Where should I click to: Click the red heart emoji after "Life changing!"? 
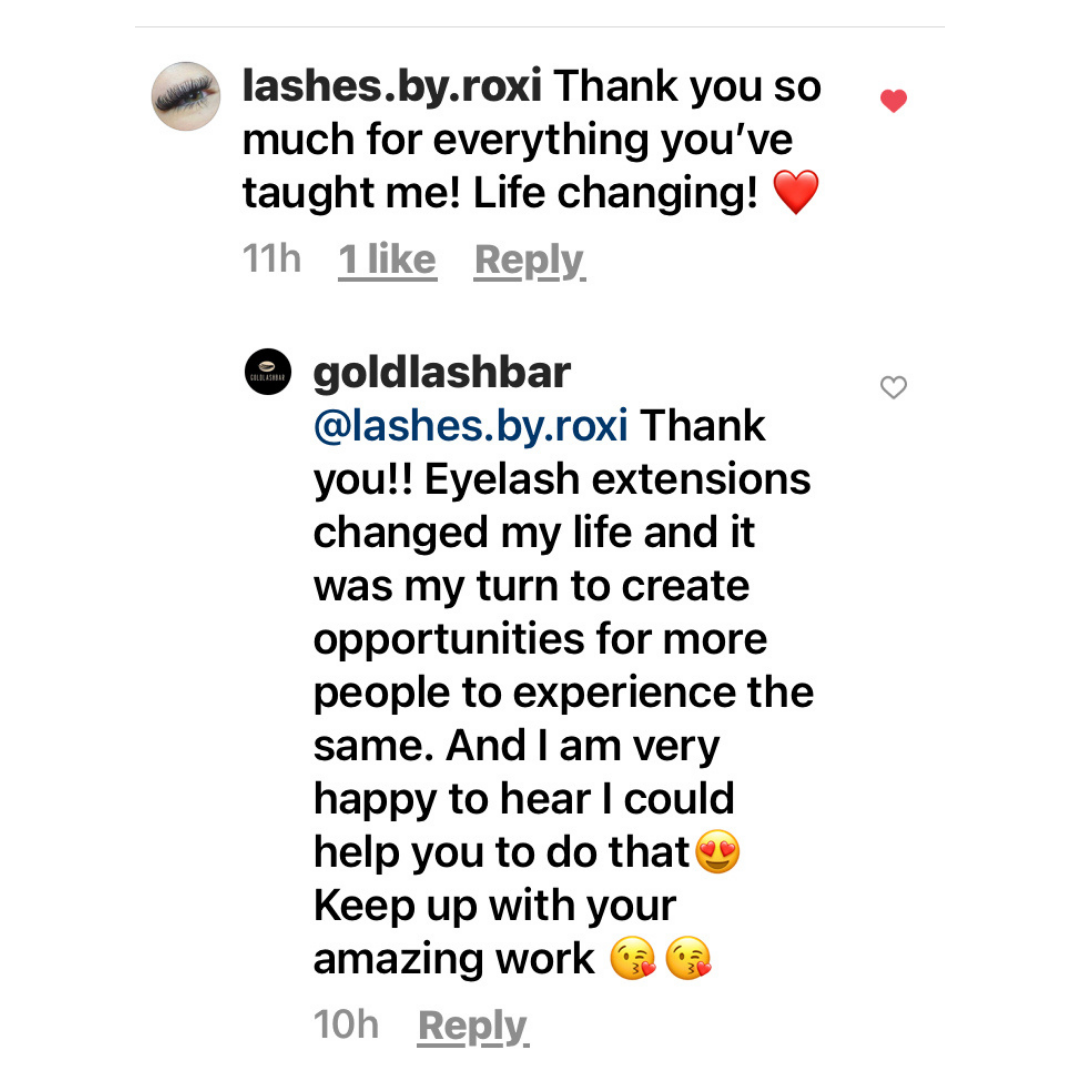pos(796,192)
